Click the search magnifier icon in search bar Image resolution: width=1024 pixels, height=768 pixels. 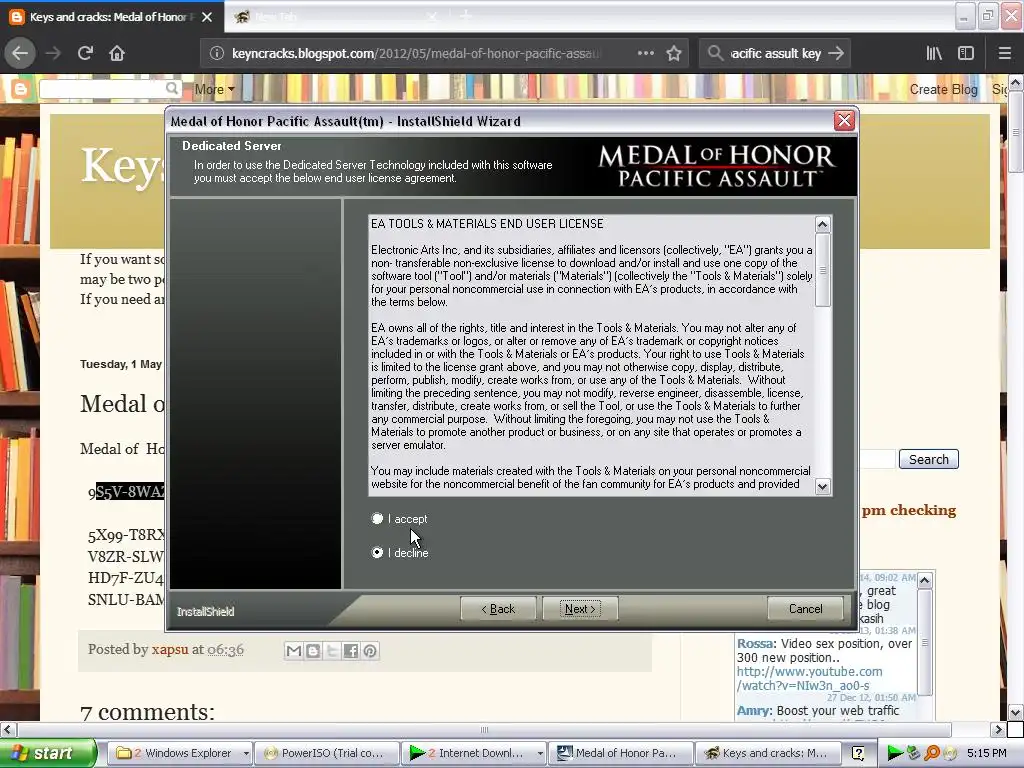coord(716,53)
